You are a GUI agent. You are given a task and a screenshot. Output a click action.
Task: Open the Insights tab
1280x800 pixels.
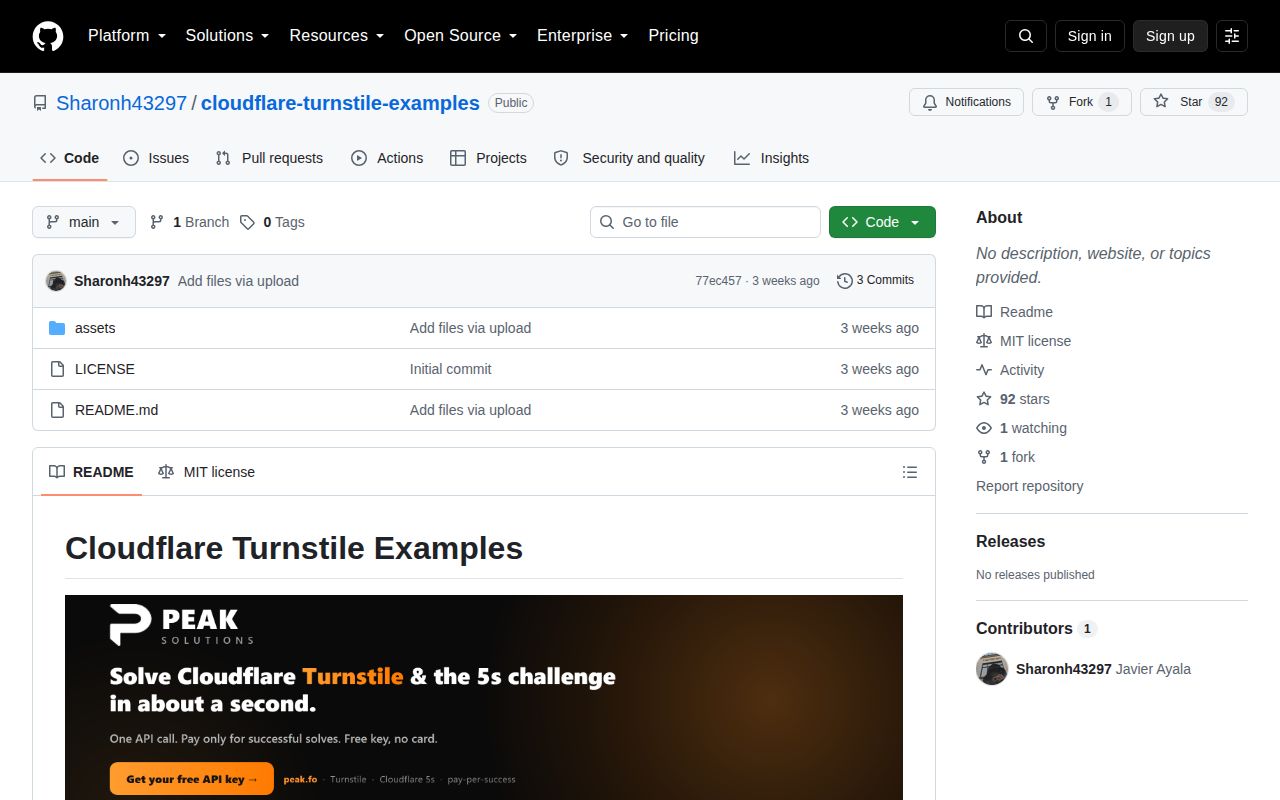(771, 158)
